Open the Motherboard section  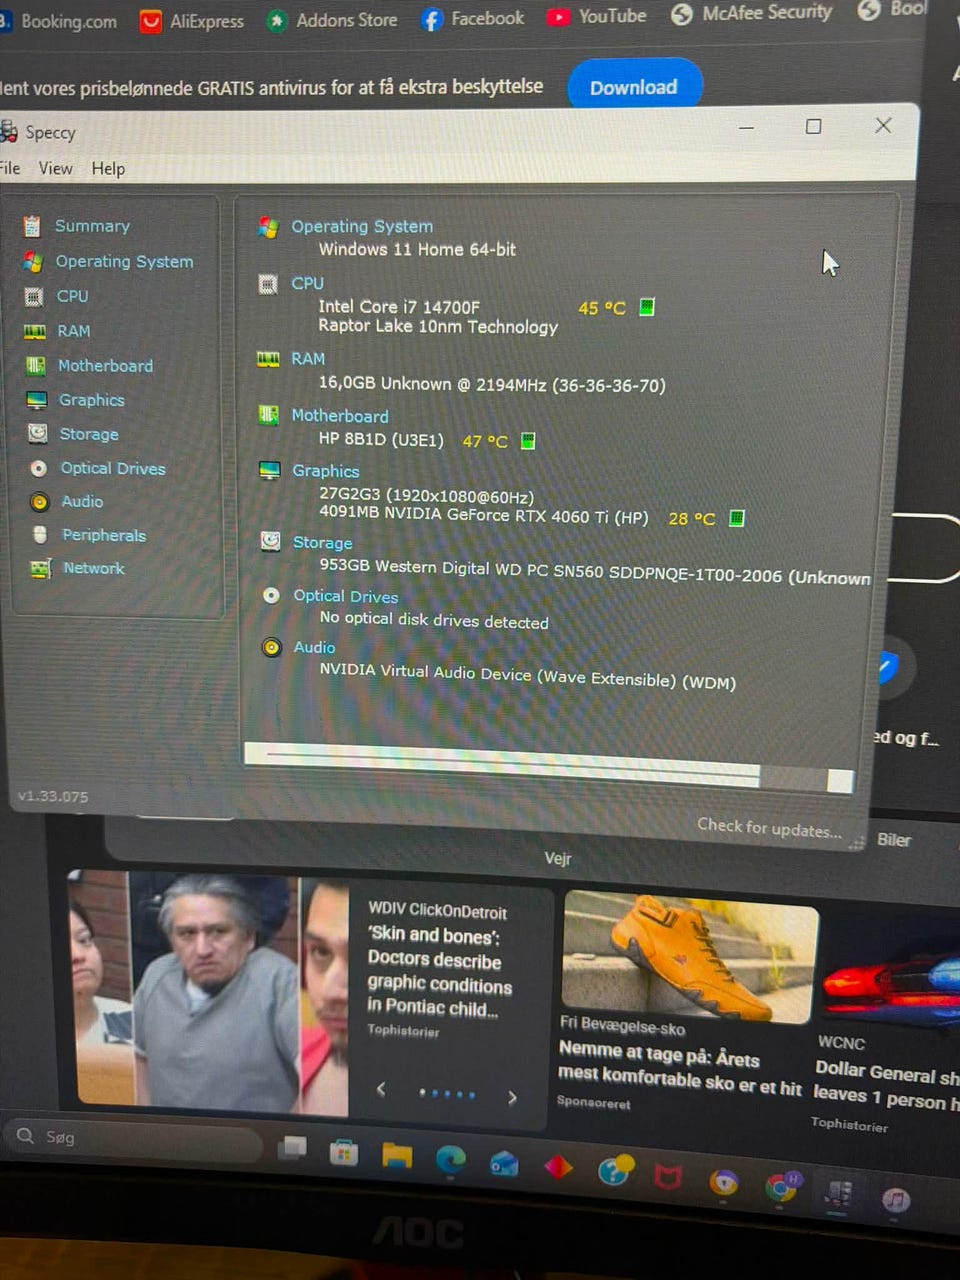(x=105, y=366)
